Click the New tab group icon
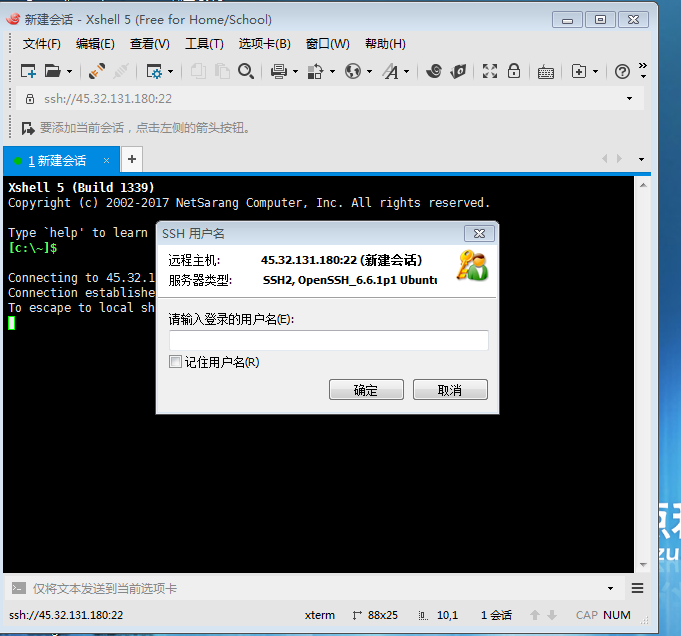This screenshot has height=636, width=681. pyautogui.click(x=579, y=71)
